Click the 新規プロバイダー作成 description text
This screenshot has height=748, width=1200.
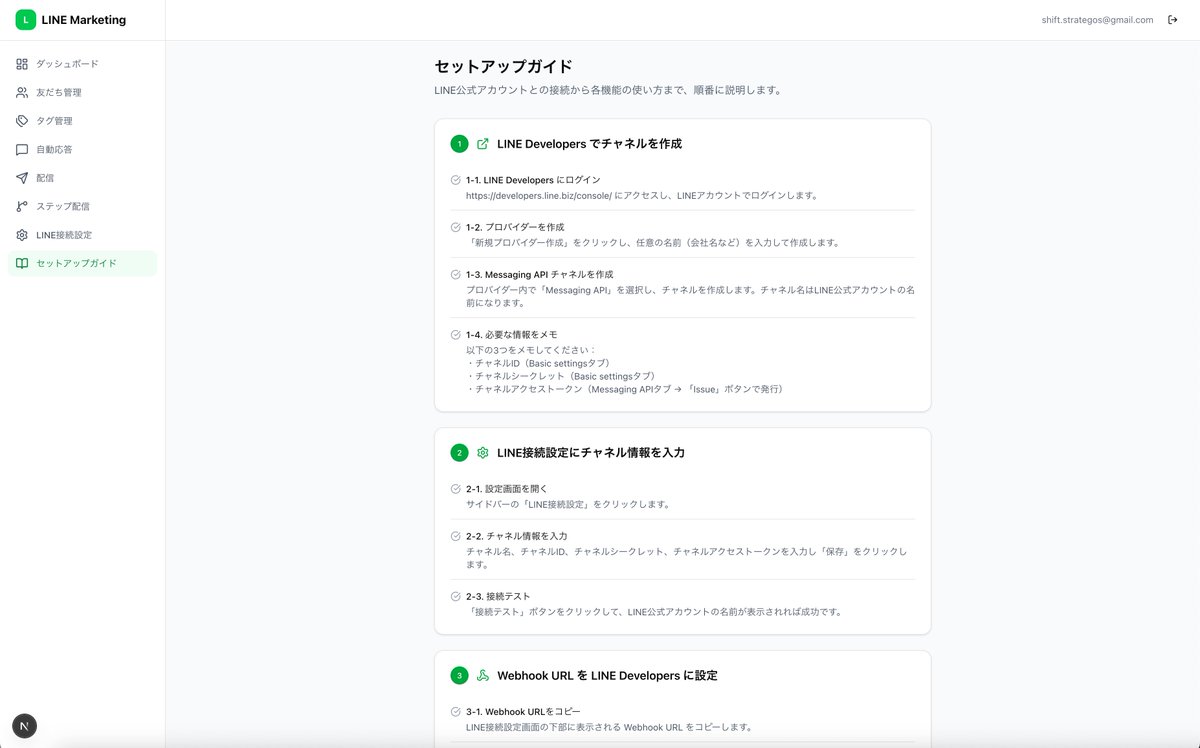point(653,243)
